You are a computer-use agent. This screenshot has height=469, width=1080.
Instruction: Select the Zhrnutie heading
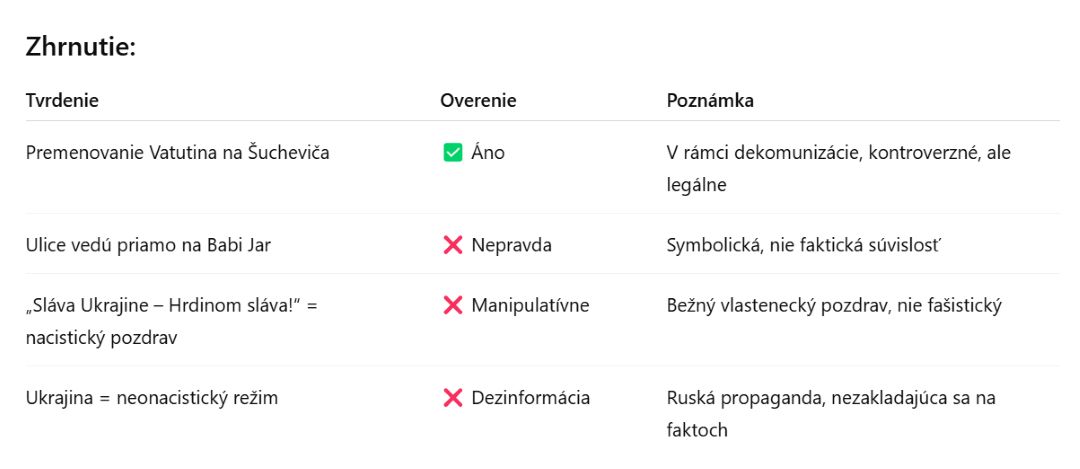click(81, 47)
